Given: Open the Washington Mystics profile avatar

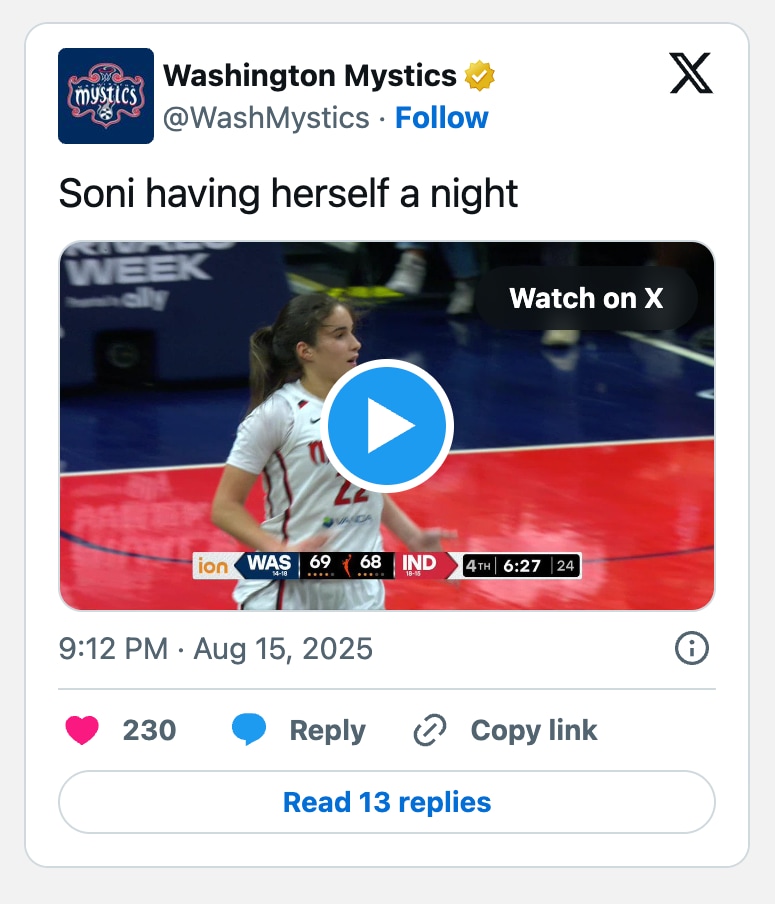Looking at the screenshot, I should tap(106, 96).
